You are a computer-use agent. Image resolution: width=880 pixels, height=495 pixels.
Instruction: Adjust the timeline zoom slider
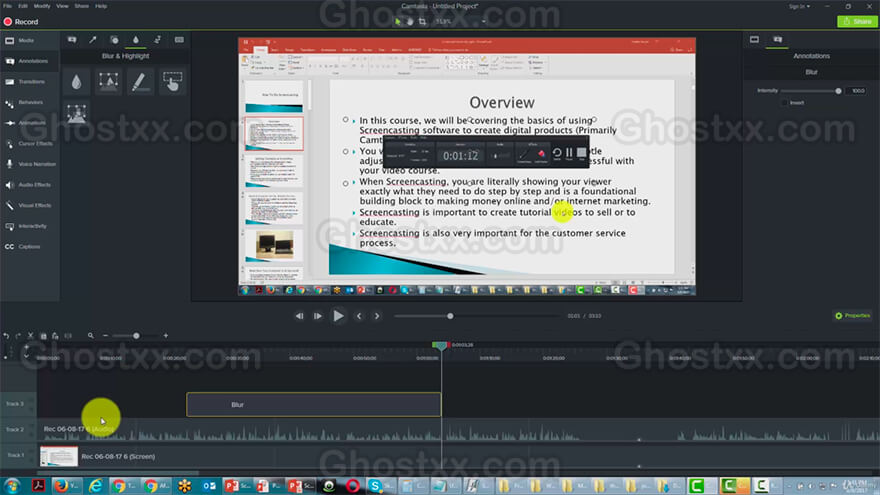click(135, 336)
